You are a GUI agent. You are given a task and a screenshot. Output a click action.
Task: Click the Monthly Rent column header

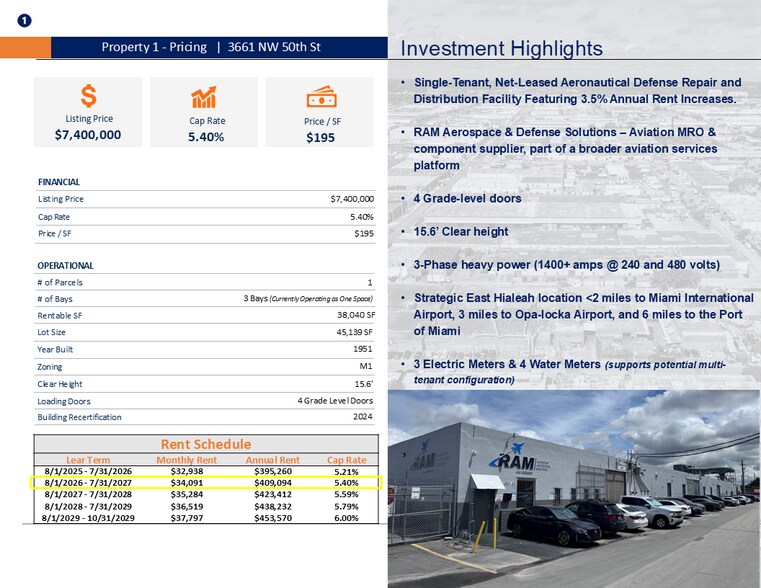(186, 459)
